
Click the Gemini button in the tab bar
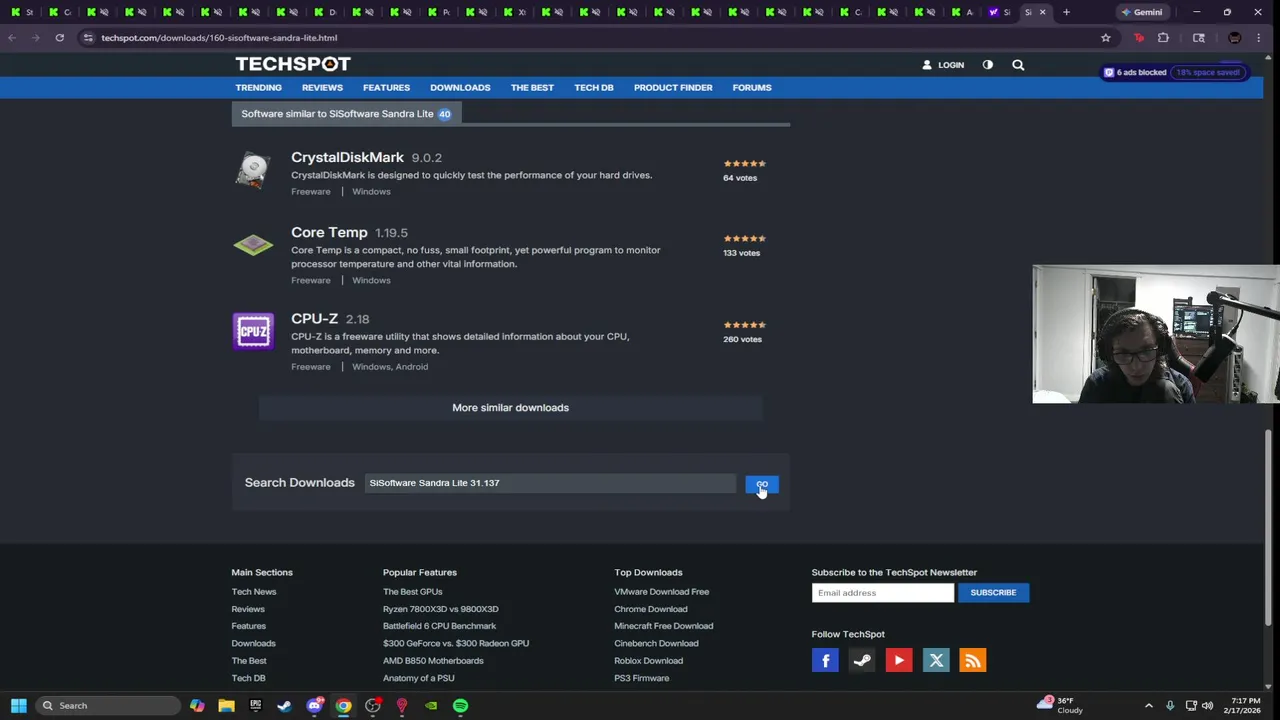pos(1141,12)
